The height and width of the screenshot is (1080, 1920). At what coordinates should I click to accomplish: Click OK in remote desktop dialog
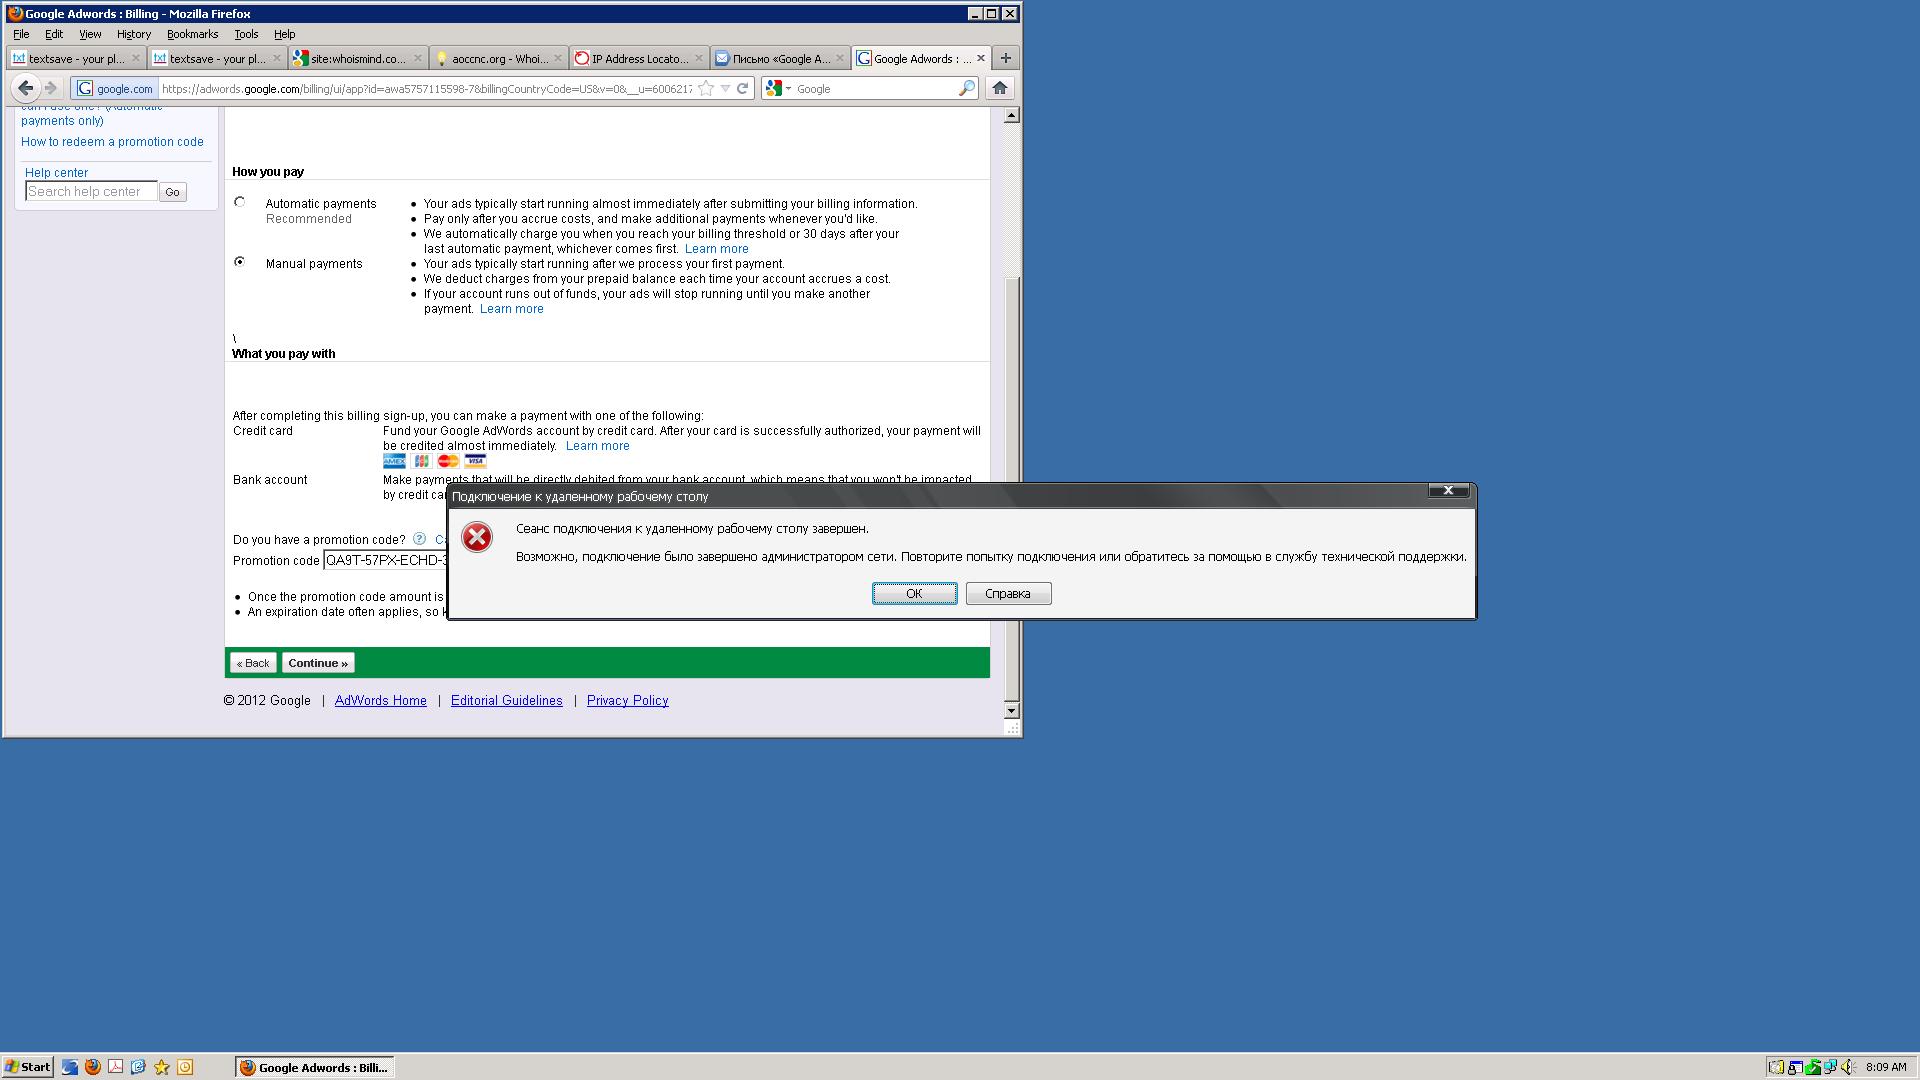click(914, 593)
